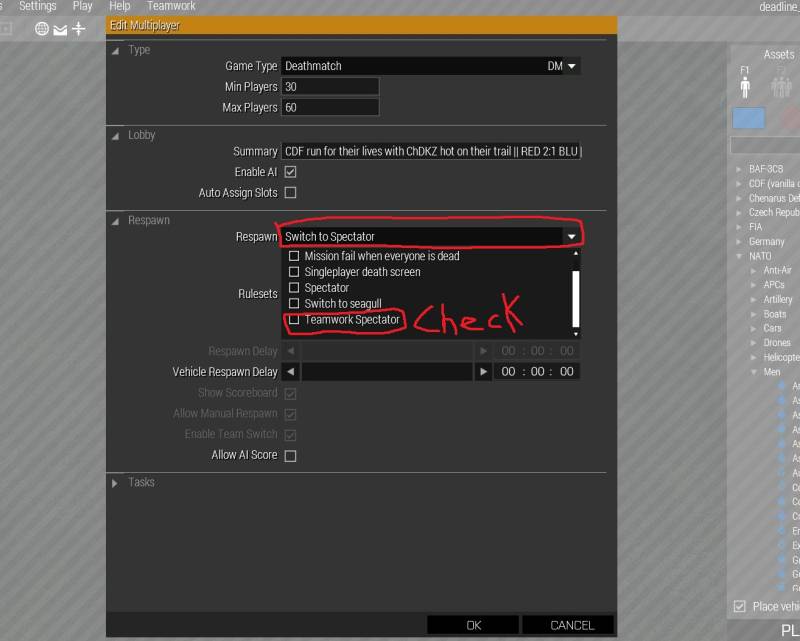The width and height of the screenshot is (800, 641).
Task: Select the group composition (F2) asset mode
Action: pyautogui.click(x=781, y=87)
